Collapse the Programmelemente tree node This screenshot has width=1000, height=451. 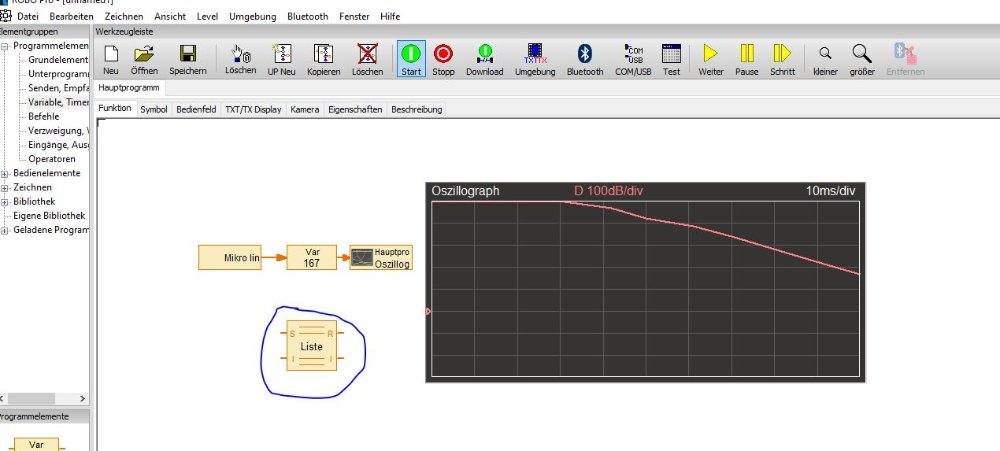click(6, 46)
